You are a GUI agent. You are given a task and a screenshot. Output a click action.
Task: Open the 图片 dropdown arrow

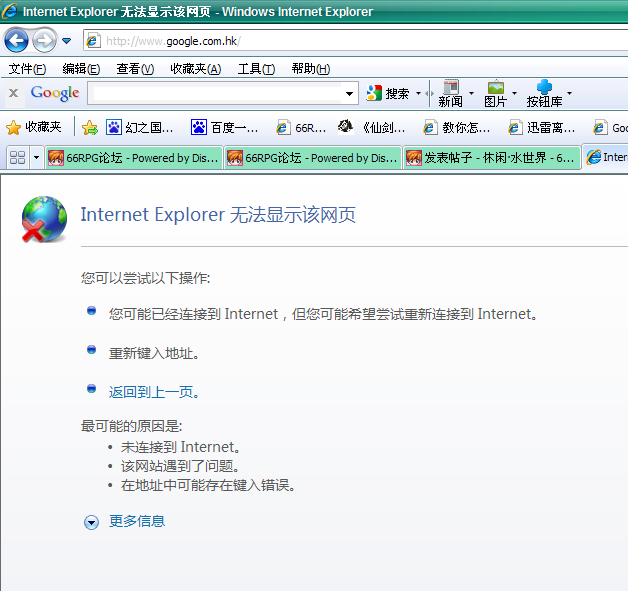coord(515,93)
